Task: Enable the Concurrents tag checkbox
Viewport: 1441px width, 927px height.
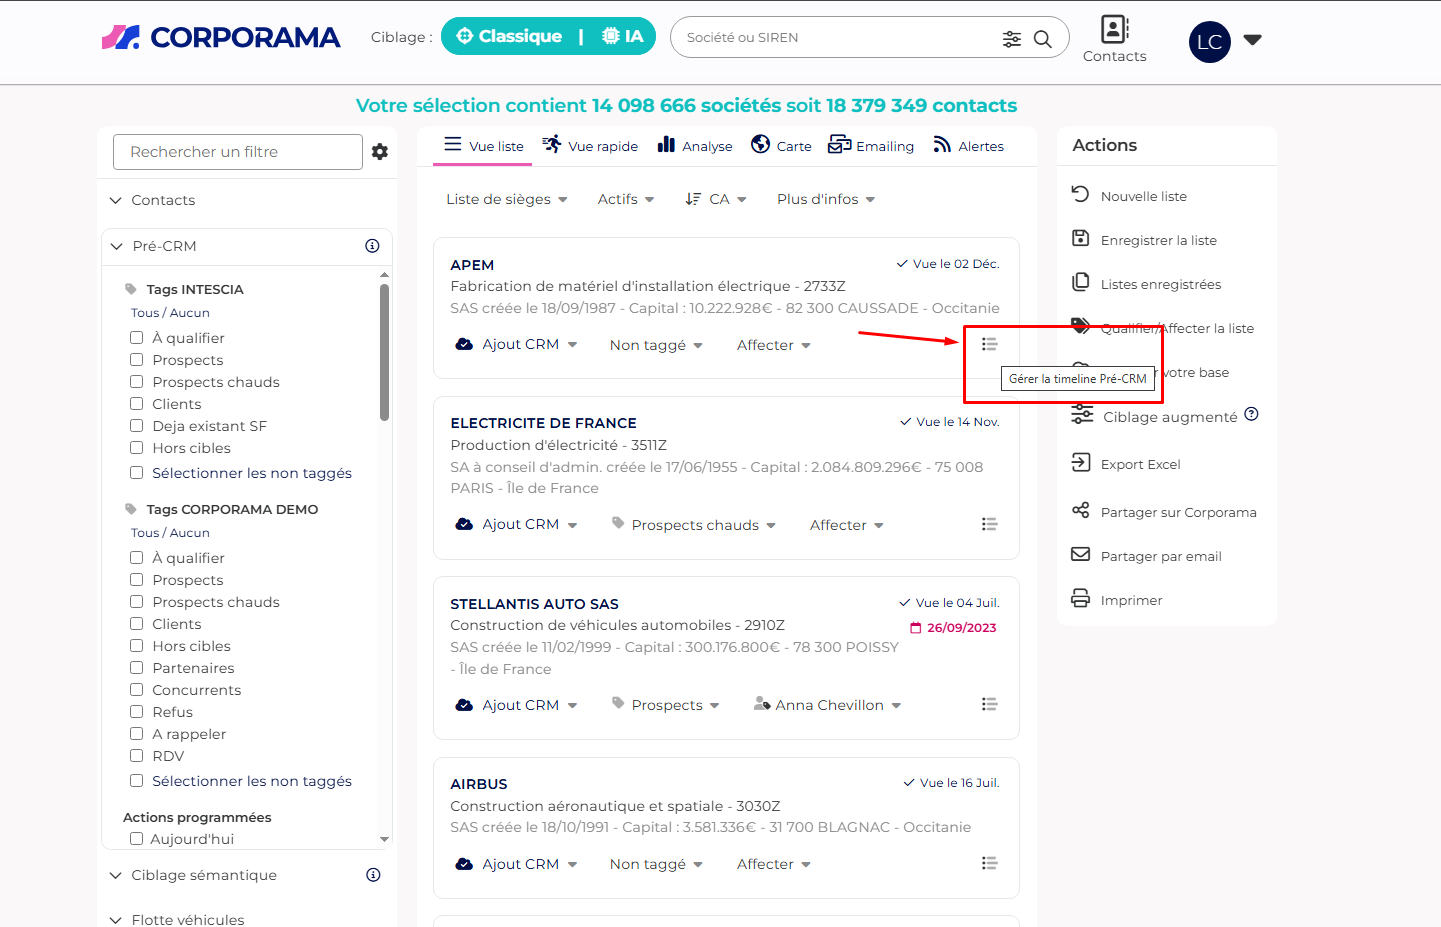Action: tap(137, 689)
